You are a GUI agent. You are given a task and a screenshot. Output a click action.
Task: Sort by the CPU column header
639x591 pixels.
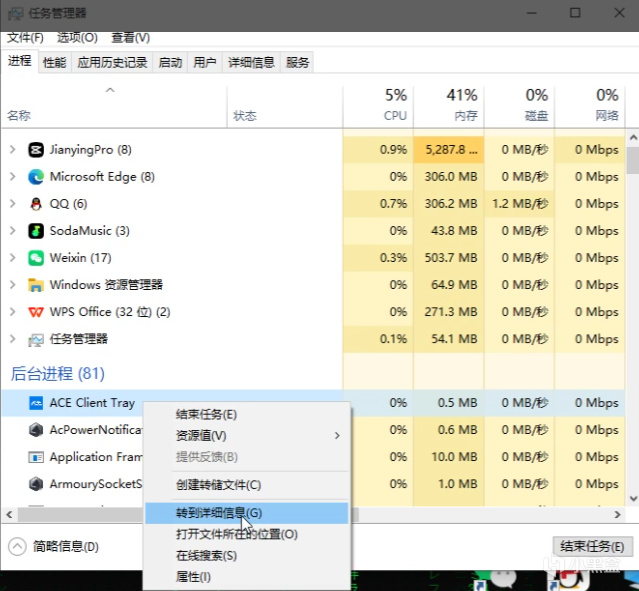[378, 106]
